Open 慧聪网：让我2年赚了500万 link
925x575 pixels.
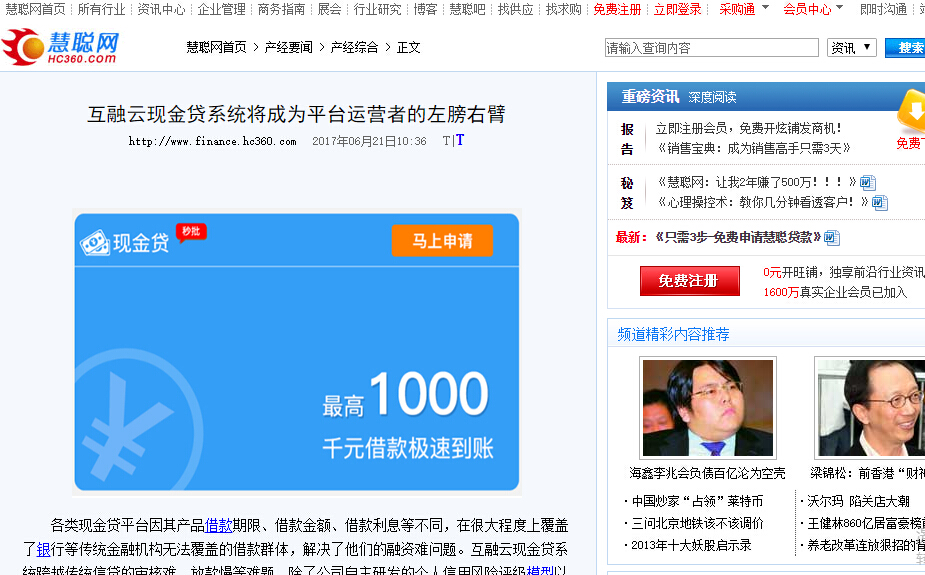757,182
